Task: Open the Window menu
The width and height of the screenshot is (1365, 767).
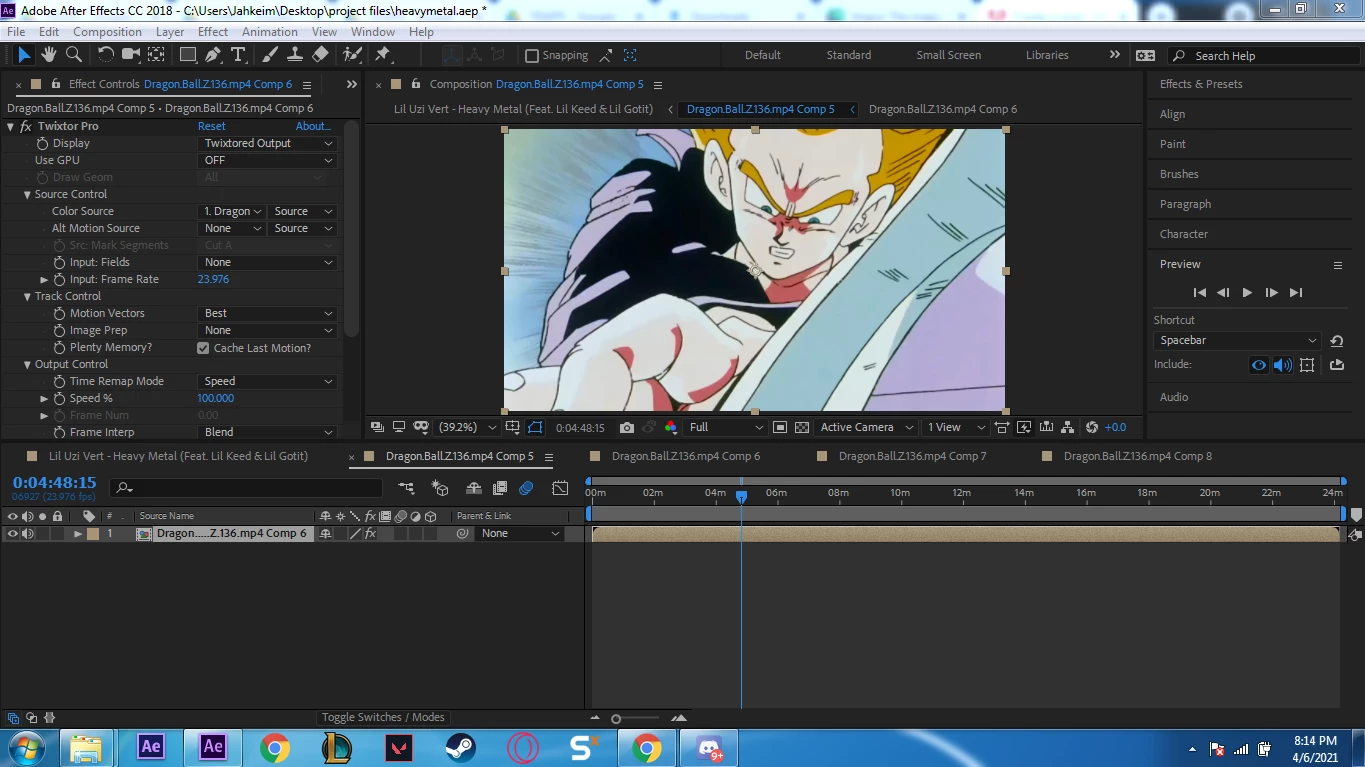Action: (x=372, y=32)
